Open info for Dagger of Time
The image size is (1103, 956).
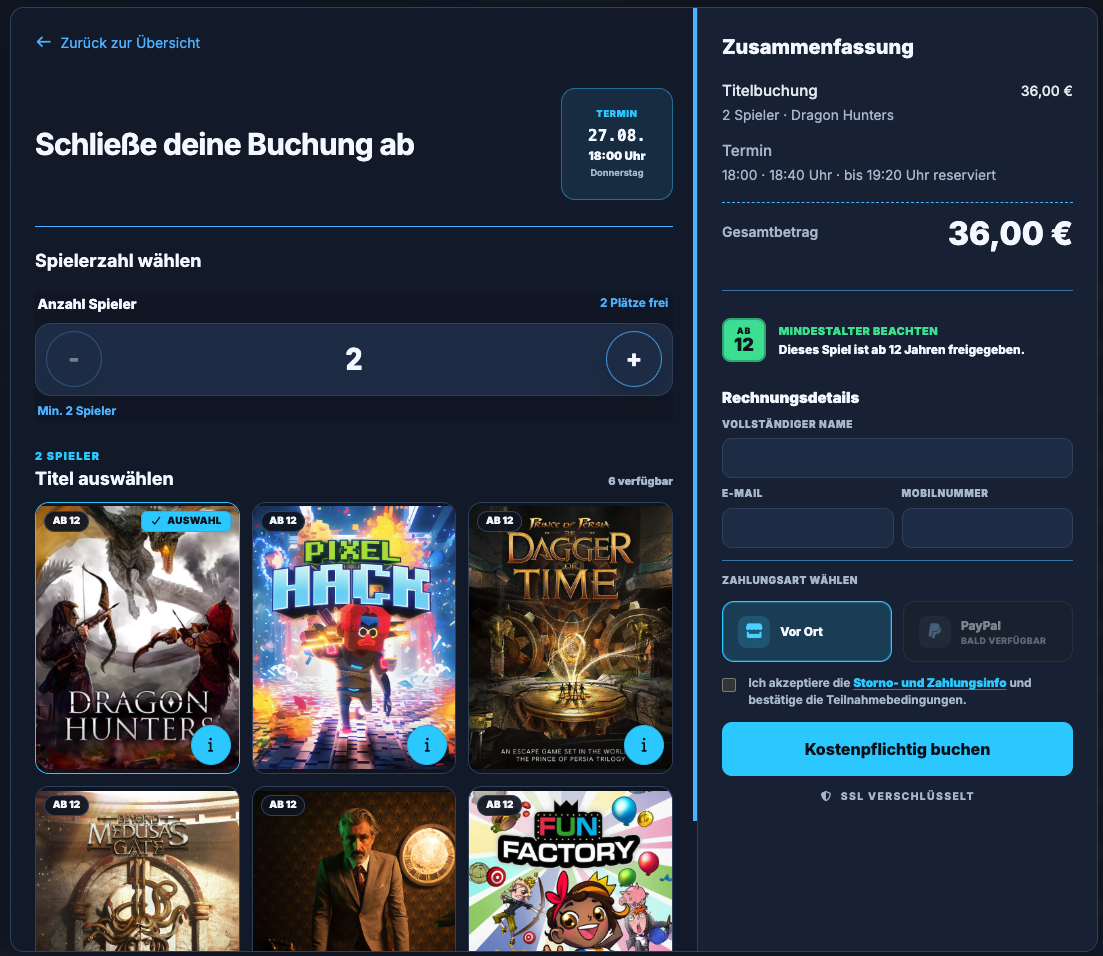tap(644, 745)
